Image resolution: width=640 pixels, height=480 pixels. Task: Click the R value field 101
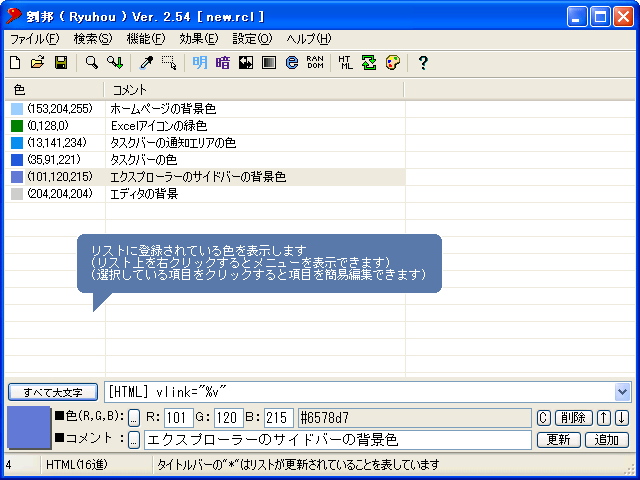[178, 418]
